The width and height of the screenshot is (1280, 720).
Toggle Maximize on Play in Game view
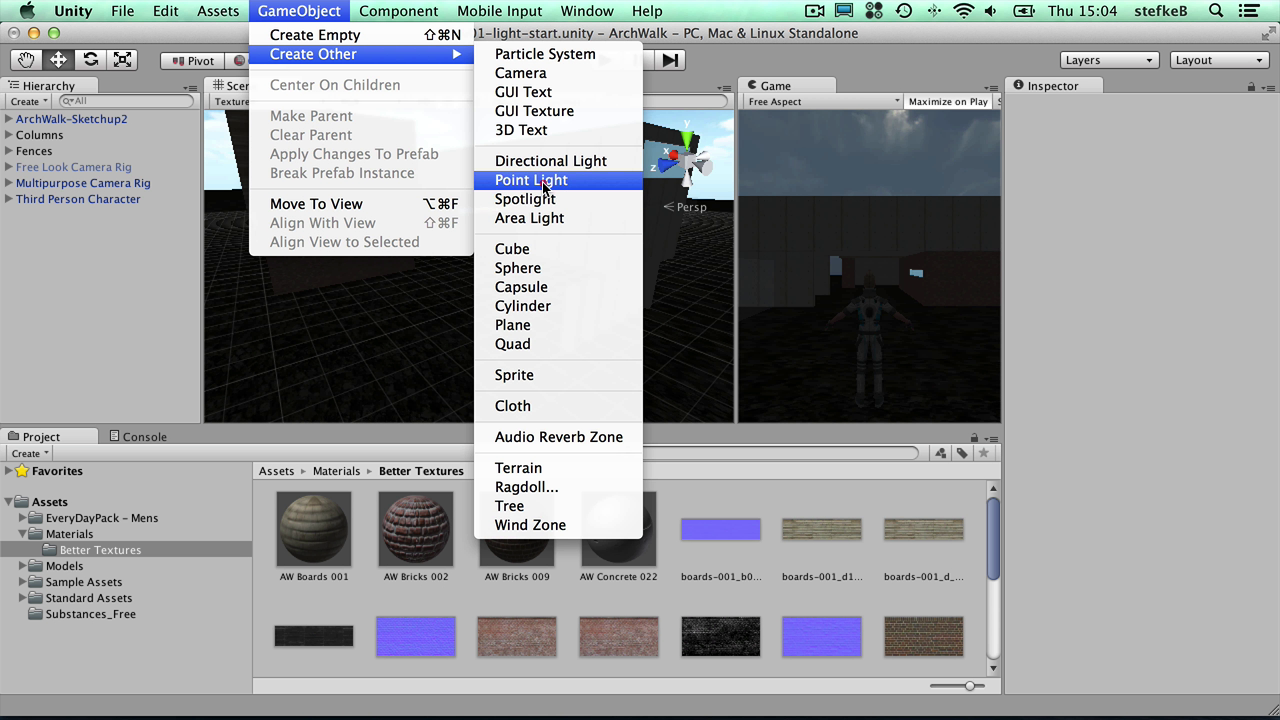[948, 101]
